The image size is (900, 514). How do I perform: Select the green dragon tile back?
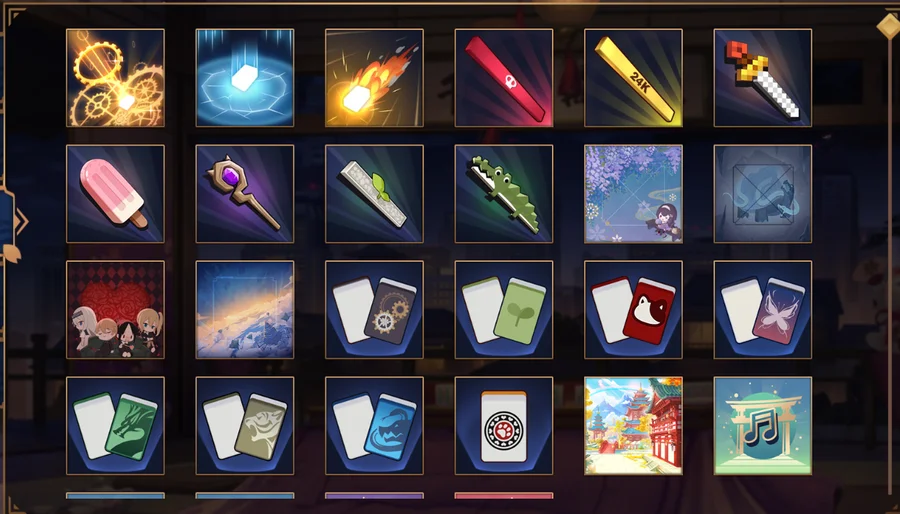(115, 426)
